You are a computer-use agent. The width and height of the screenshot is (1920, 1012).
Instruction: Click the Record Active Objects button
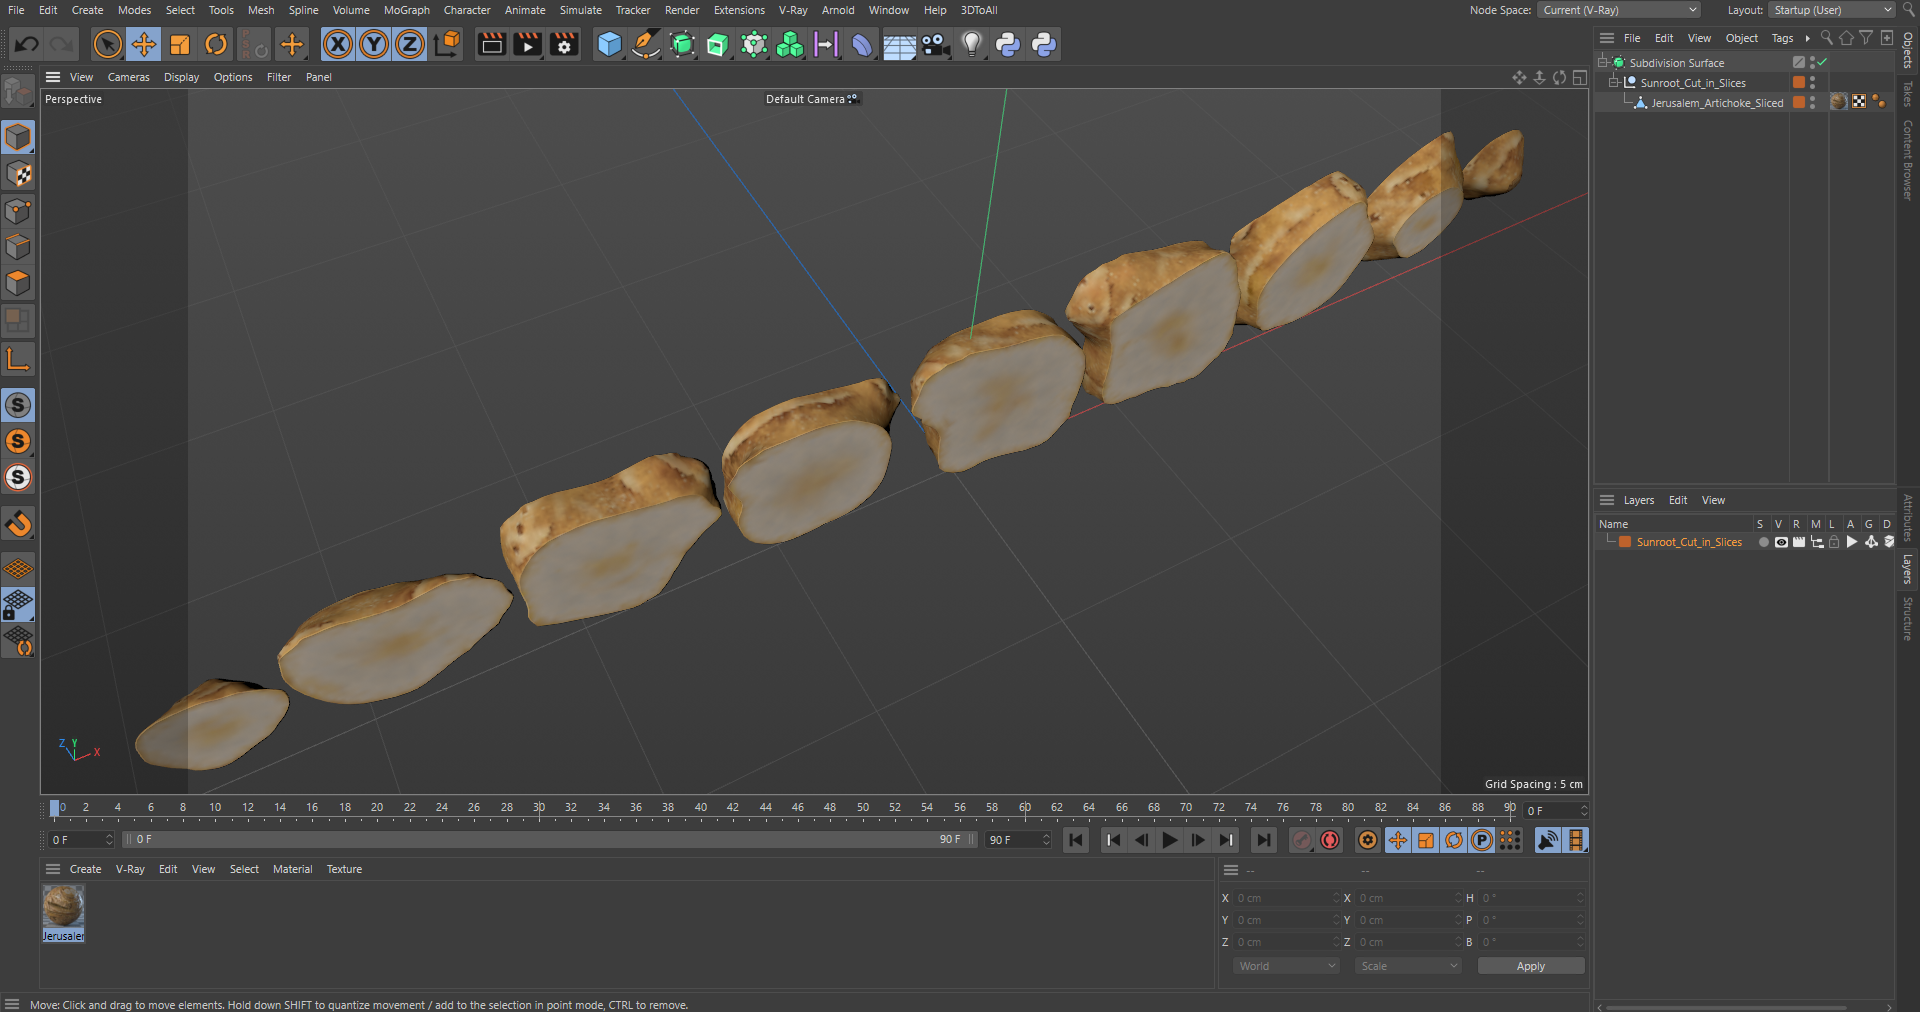[x=1301, y=840]
